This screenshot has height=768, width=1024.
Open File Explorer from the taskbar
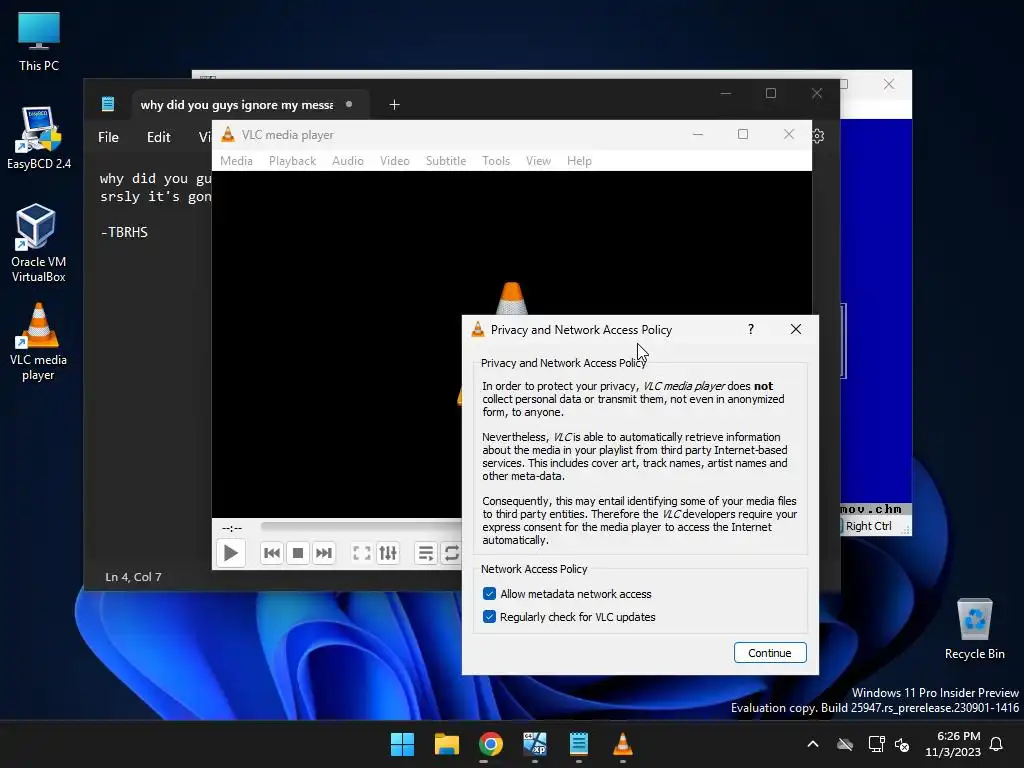tap(447, 744)
